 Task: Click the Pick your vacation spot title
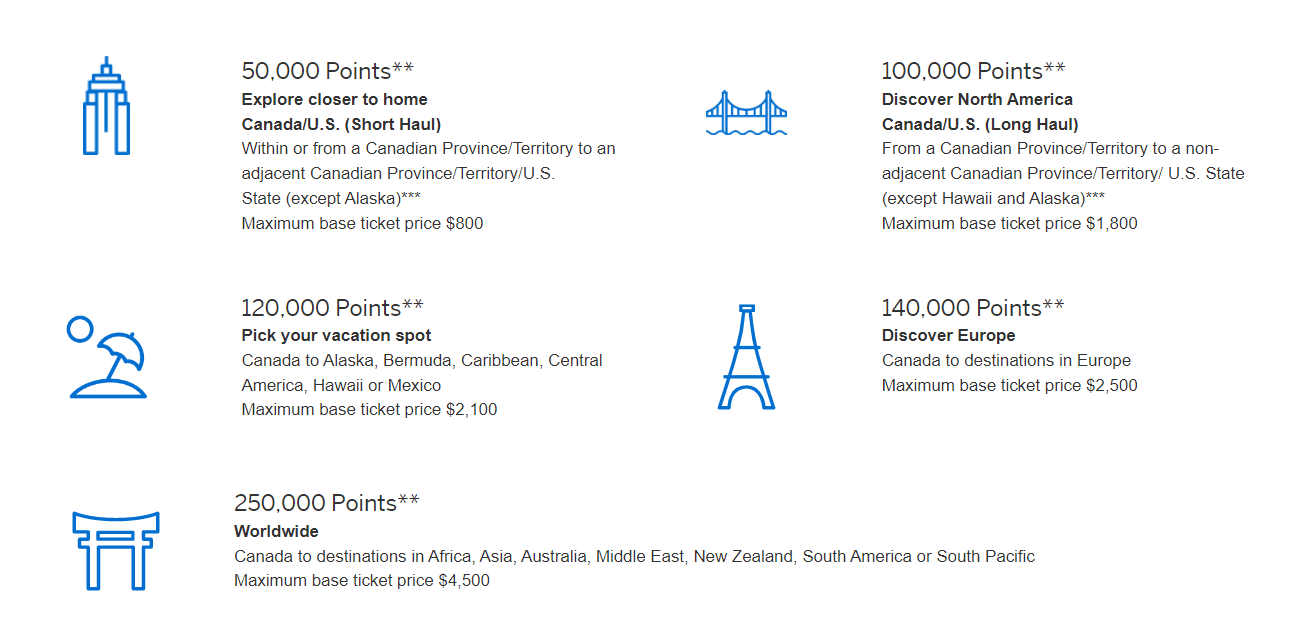336,335
